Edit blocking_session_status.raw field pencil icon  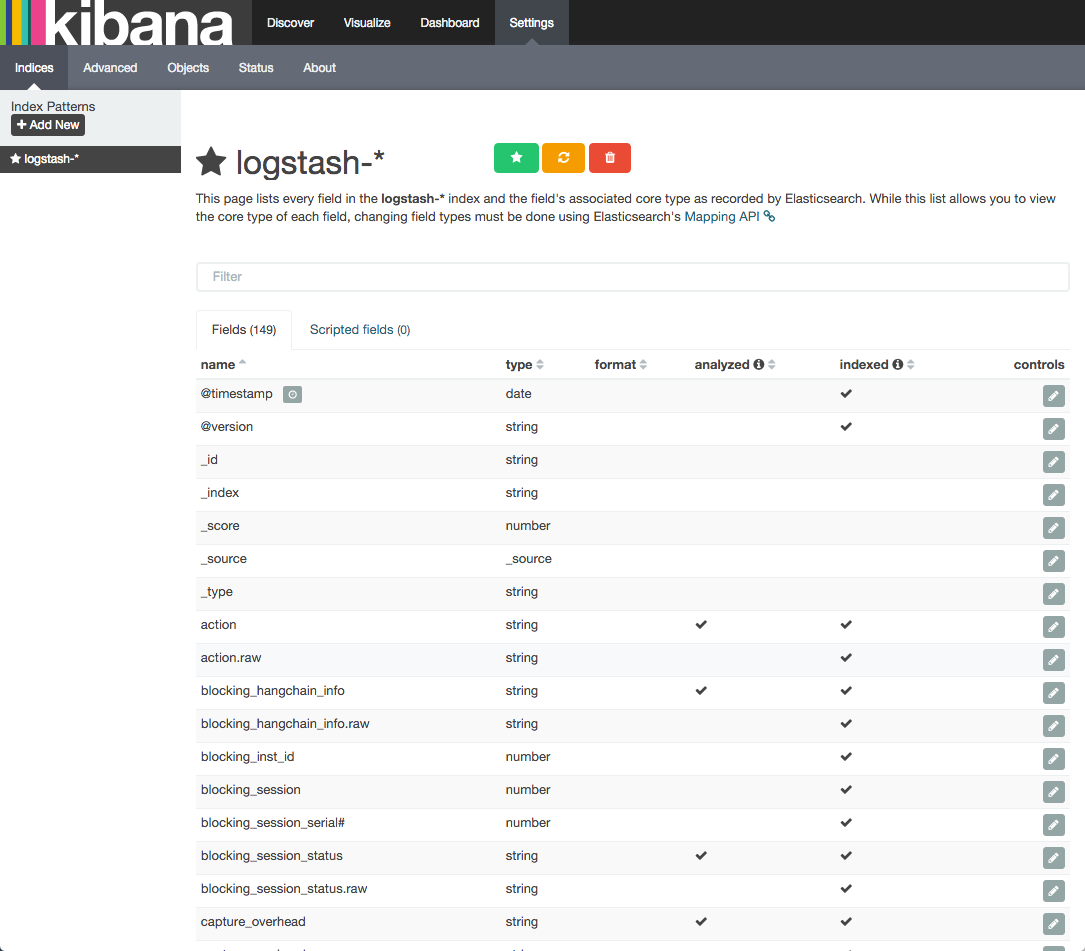pyautogui.click(x=1053, y=891)
